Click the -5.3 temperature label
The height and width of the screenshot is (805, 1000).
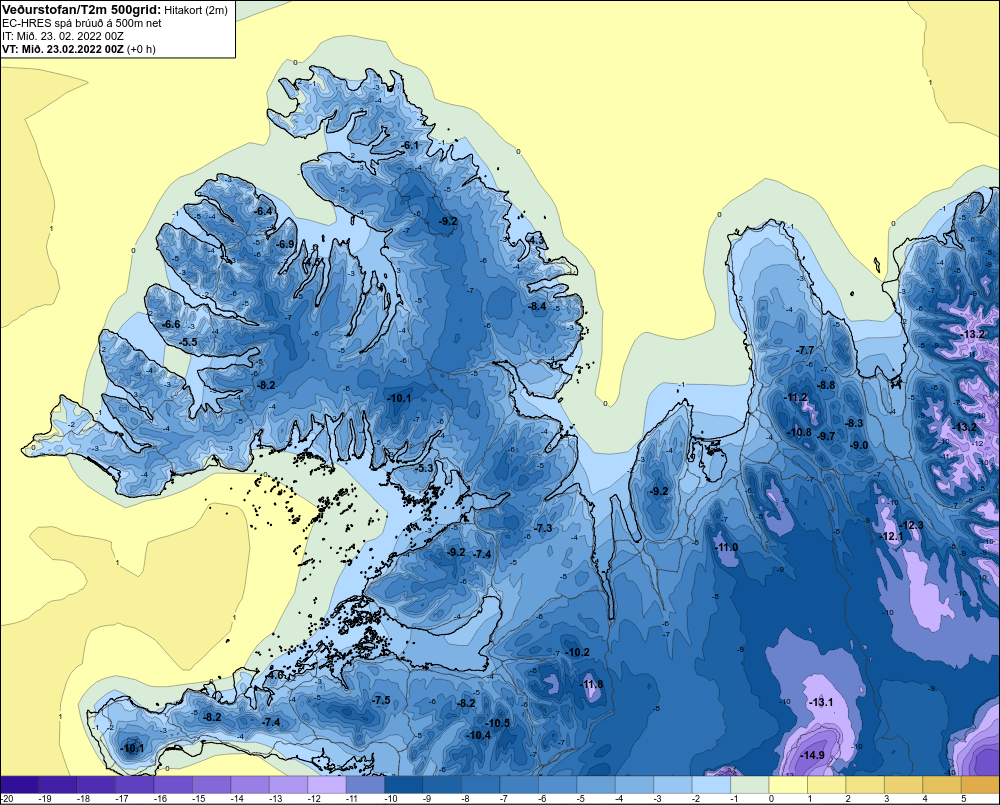point(424,468)
